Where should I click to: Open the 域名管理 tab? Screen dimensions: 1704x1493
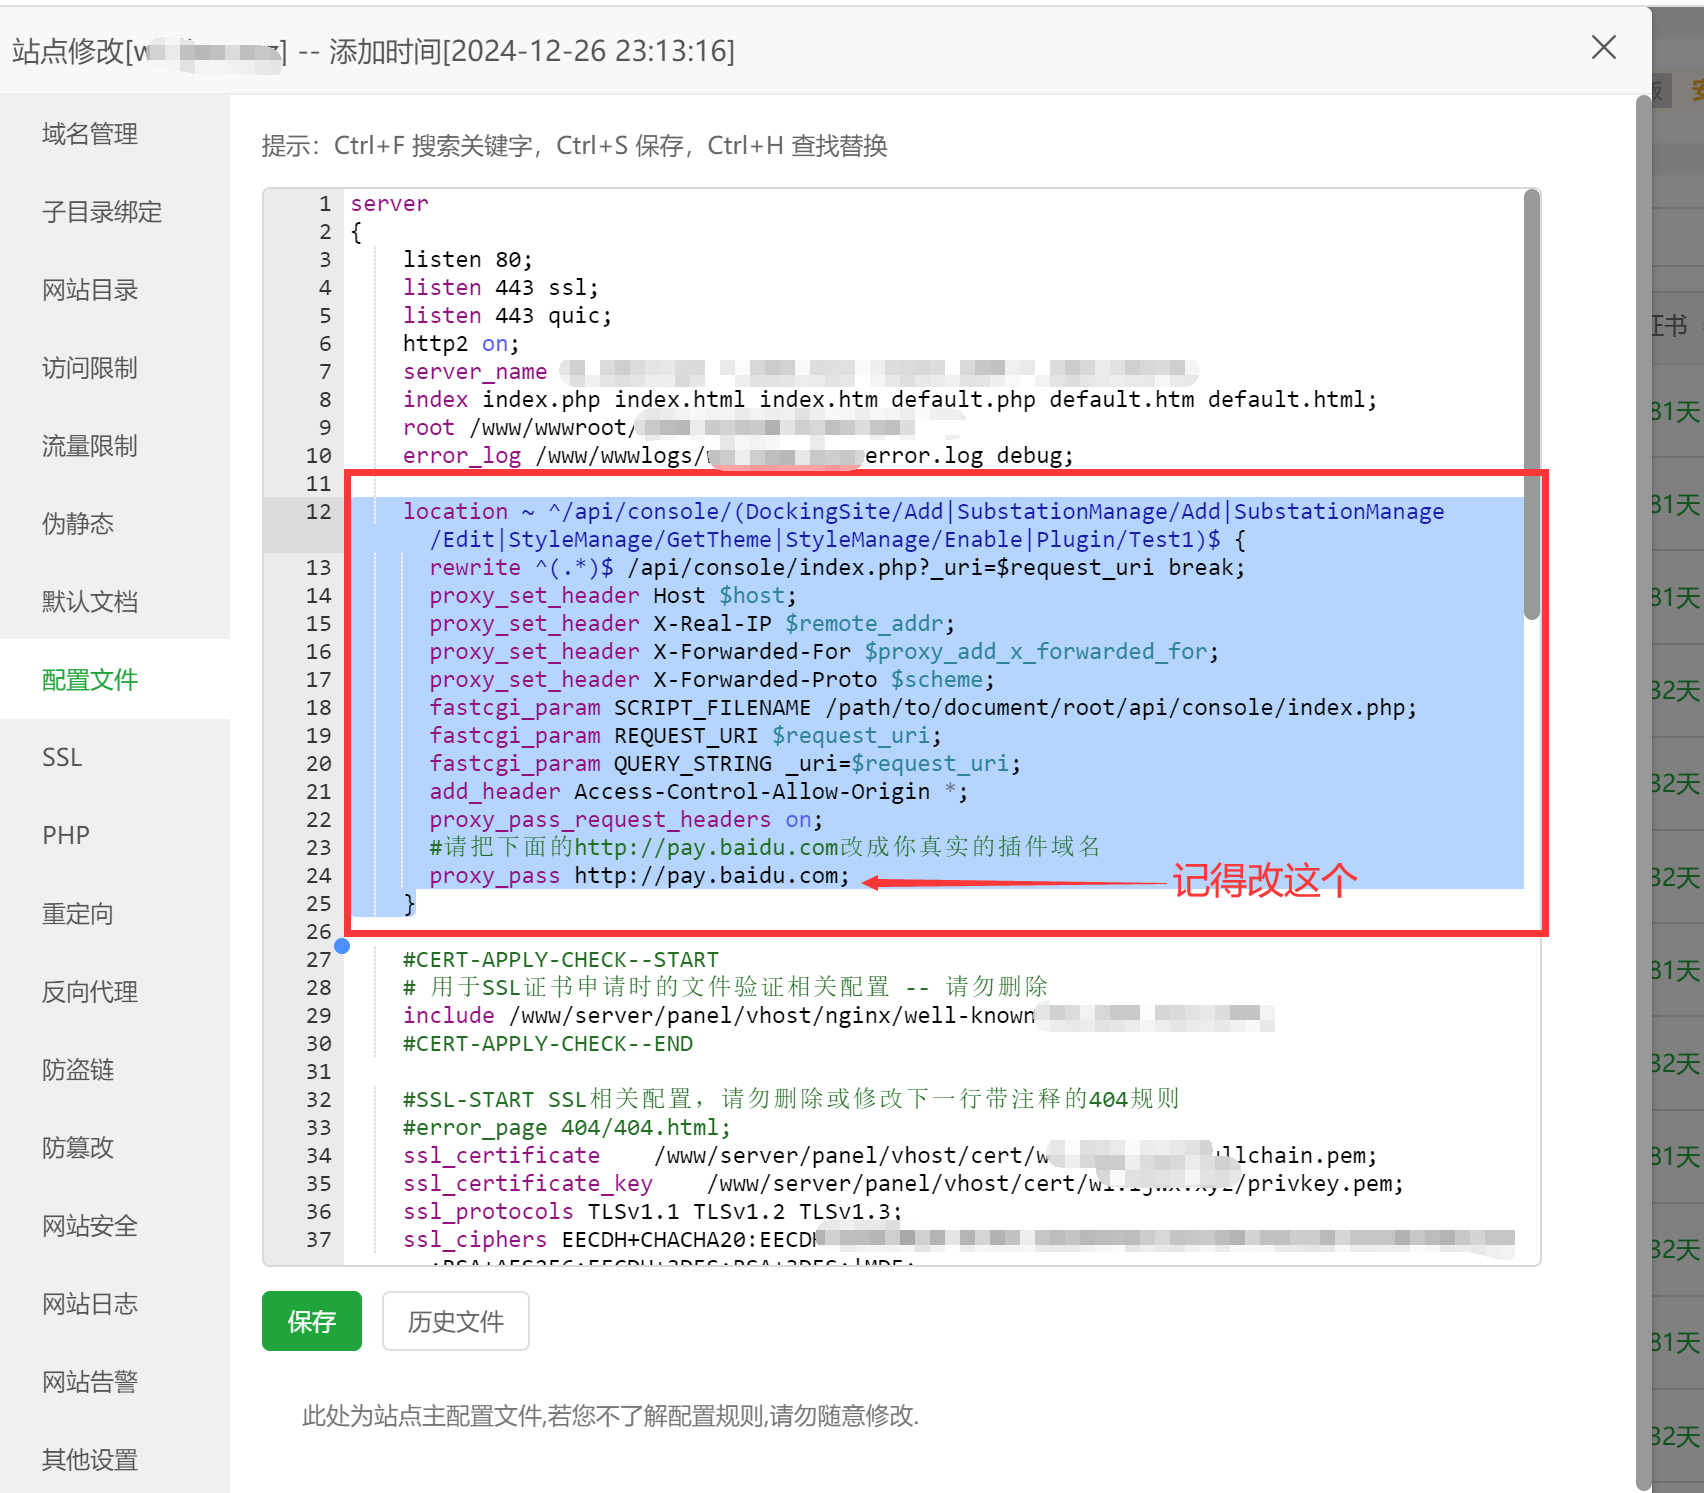coord(90,134)
